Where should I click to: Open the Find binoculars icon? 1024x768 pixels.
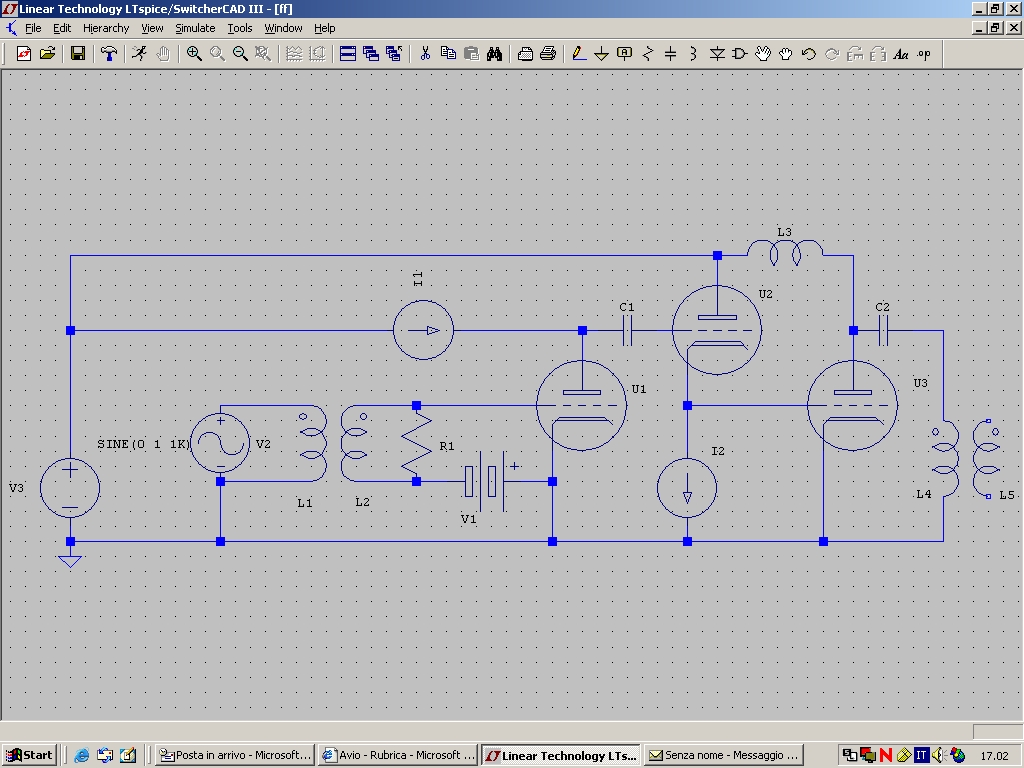click(494, 54)
